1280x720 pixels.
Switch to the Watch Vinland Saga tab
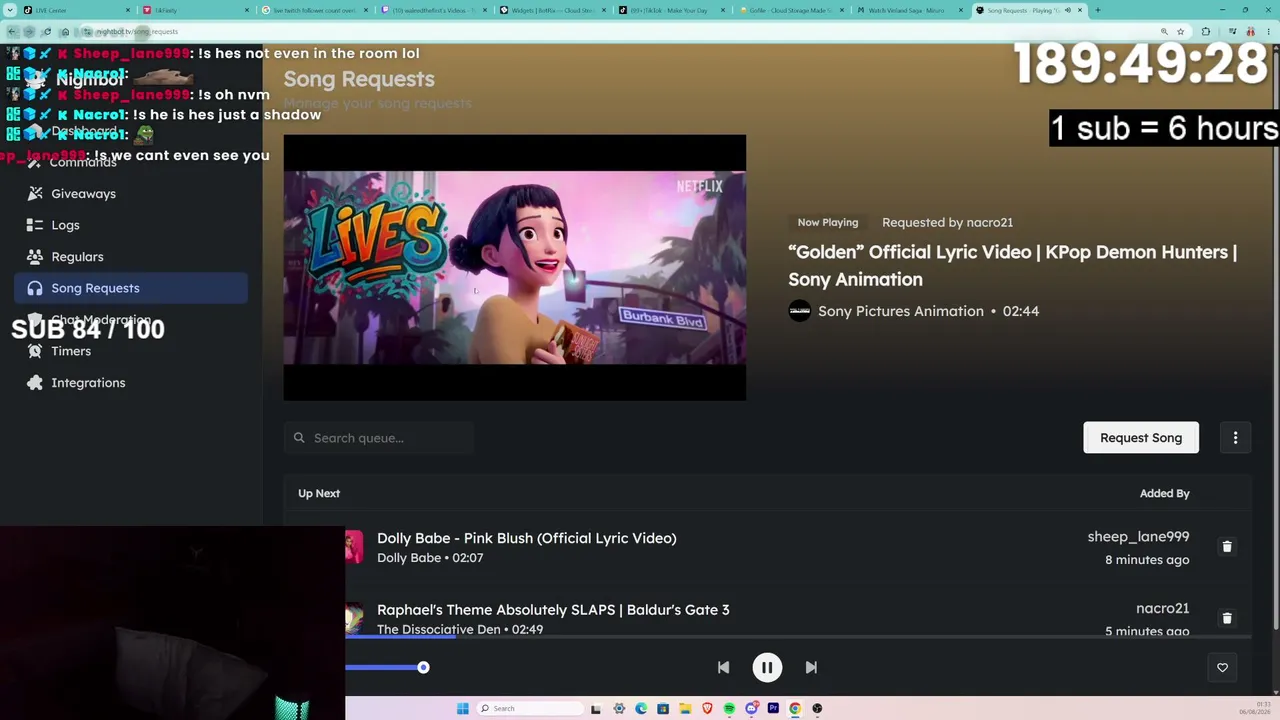[908, 10]
